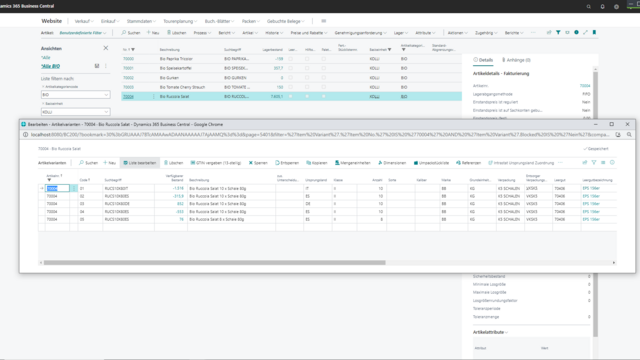Click the bookmark icon in Artikel toolbar
Screen dimensions: 640x360
click(x=594, y=32)
